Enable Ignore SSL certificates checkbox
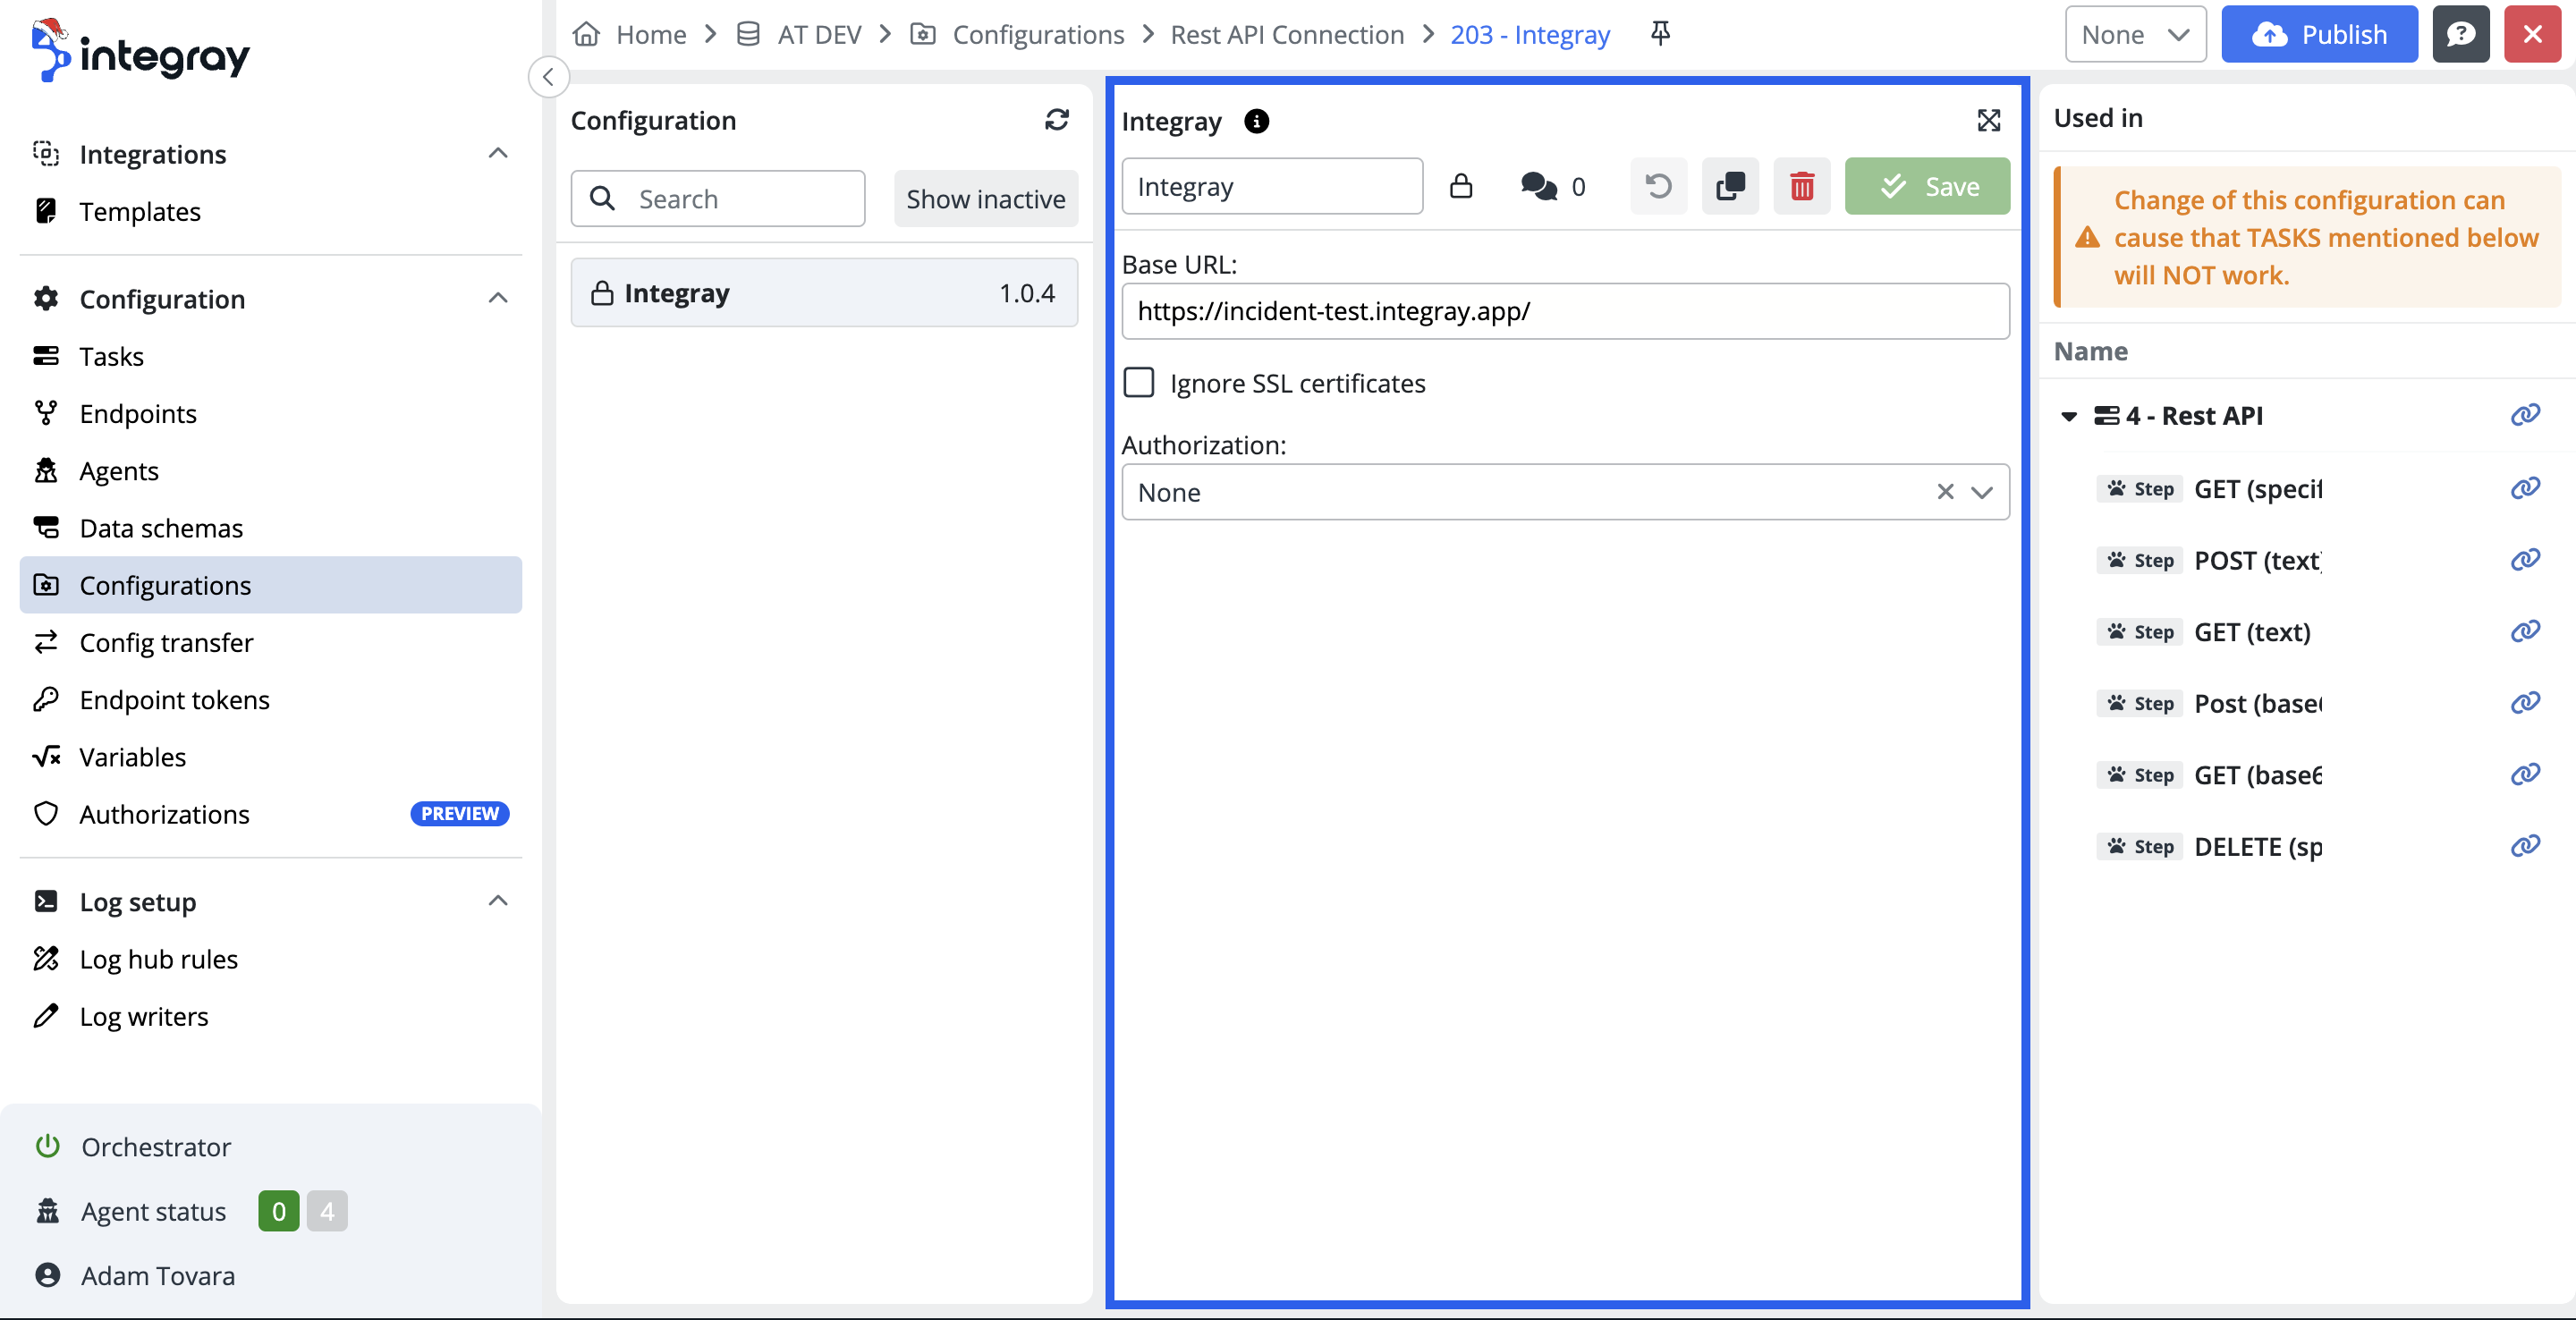 (x=1138, y=383)
